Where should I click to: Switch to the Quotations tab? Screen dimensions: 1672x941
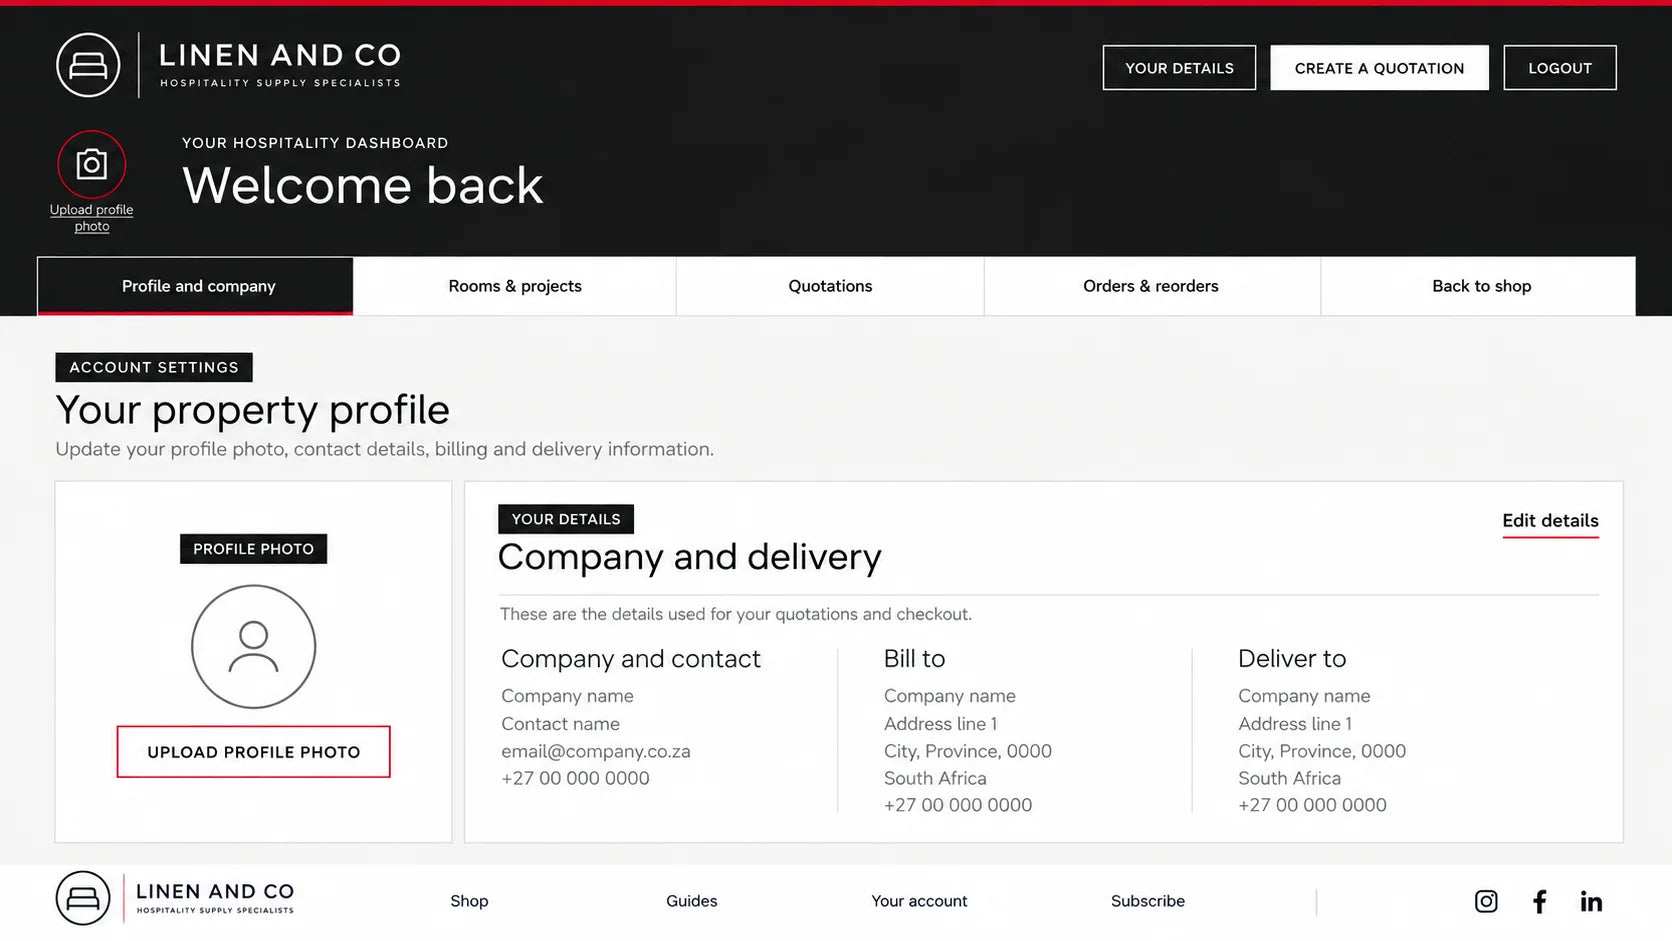tap(830, 286)
